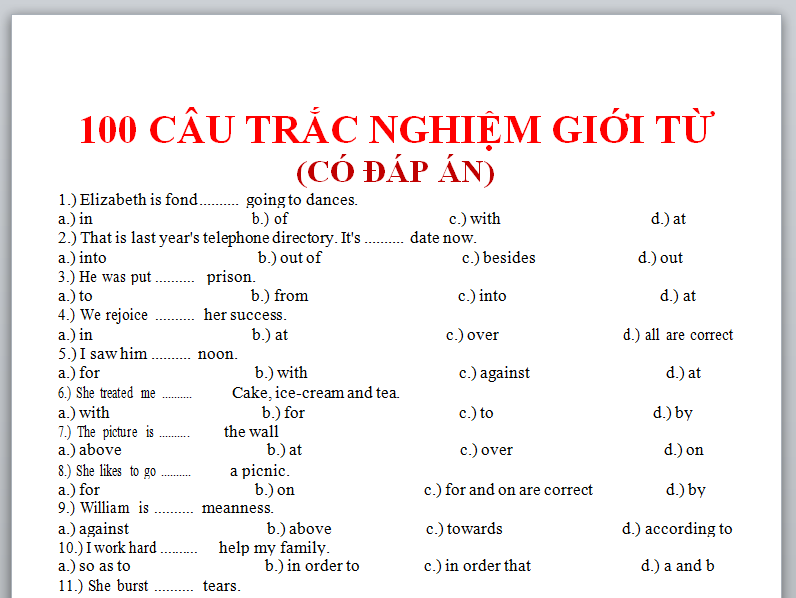Select answer 'b.) from'

[x=279, y=296]
